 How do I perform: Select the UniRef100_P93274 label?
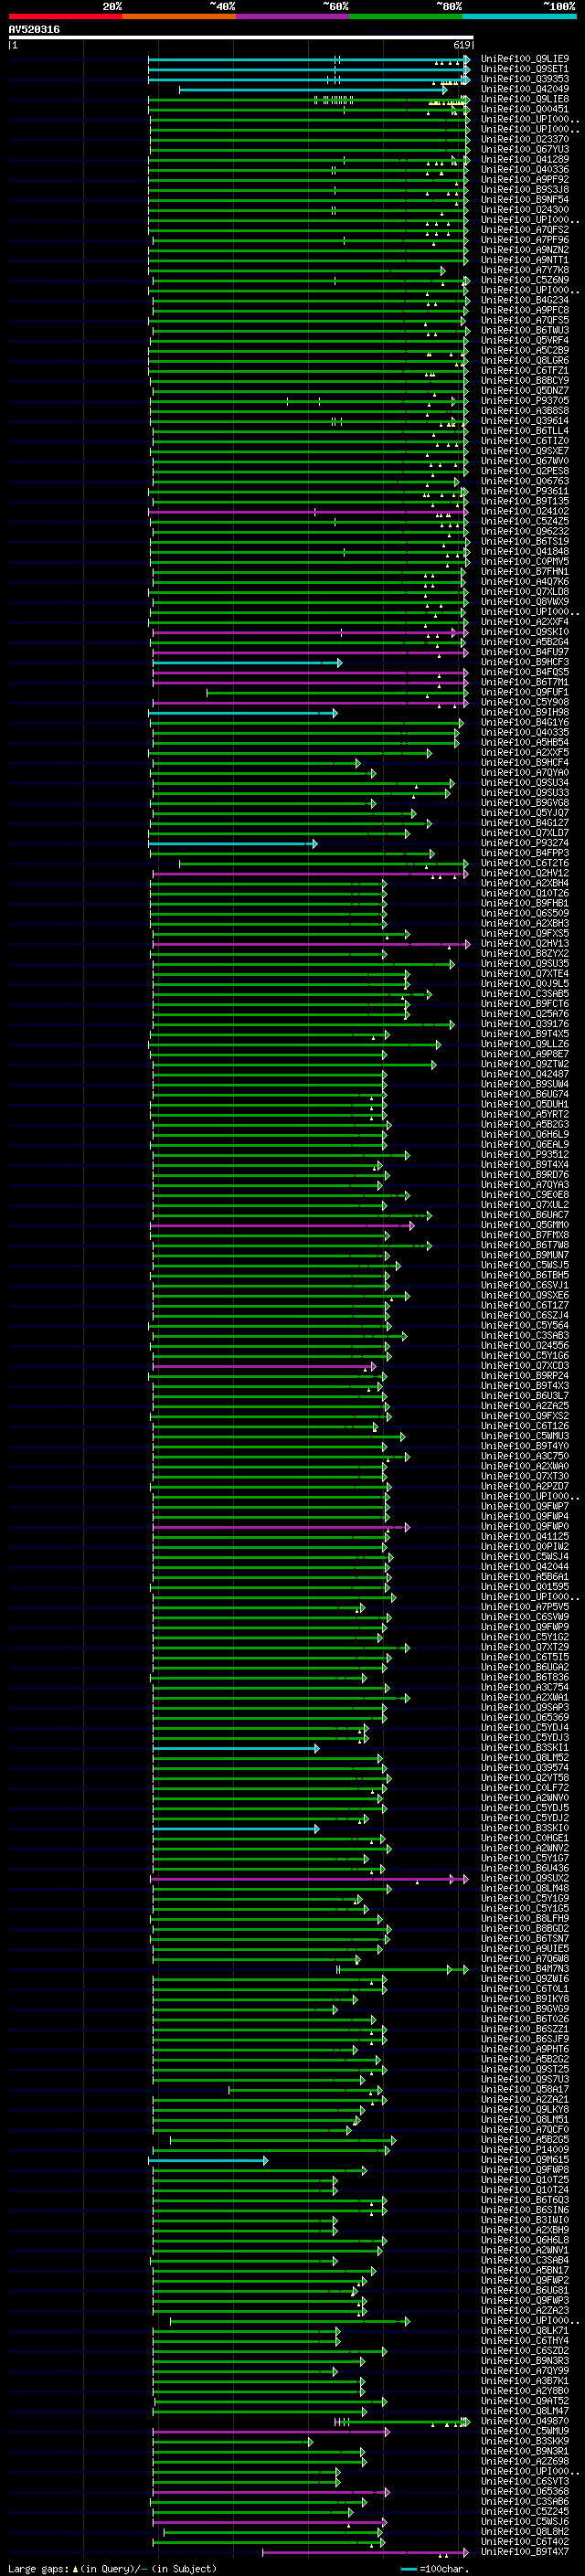525,843
